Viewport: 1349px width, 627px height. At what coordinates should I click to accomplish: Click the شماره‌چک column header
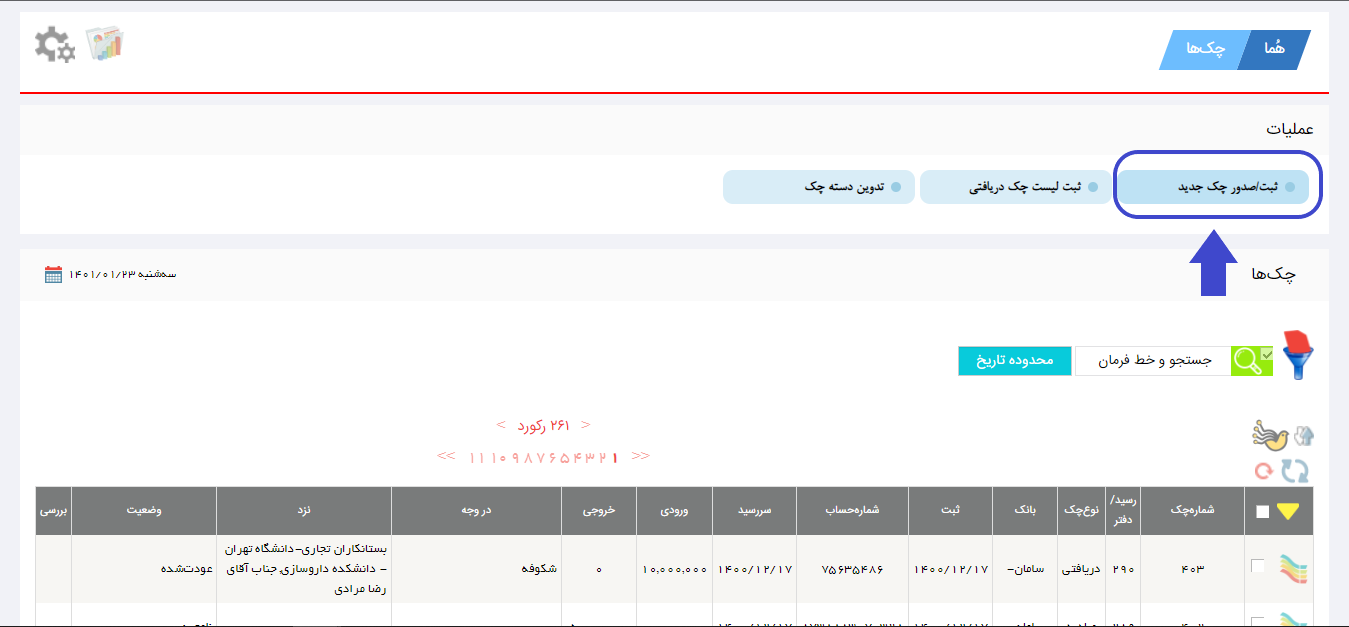(x=1193, y=510)
